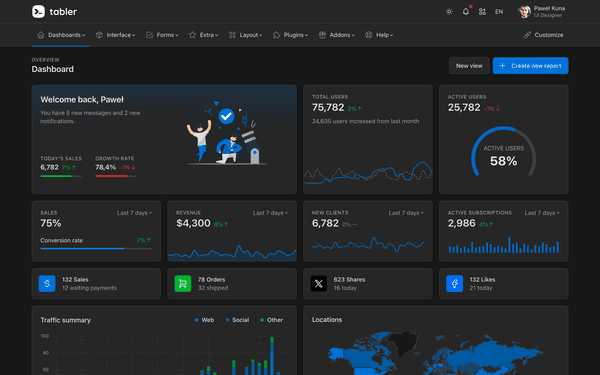
Task: Click the Revenue line chart
Action: point(232,253)
